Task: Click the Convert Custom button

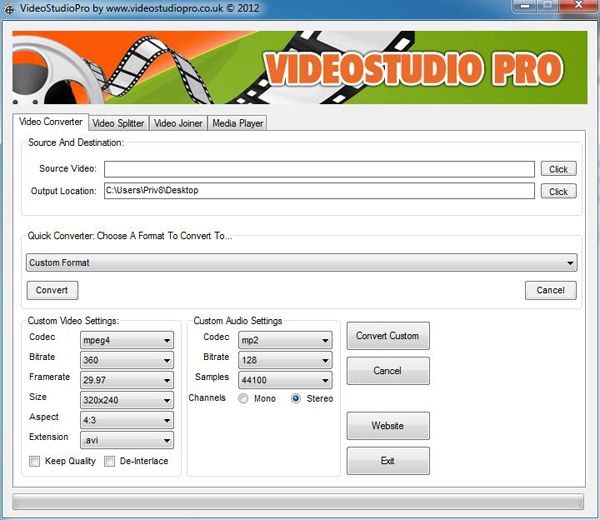Action: [388, 336]
